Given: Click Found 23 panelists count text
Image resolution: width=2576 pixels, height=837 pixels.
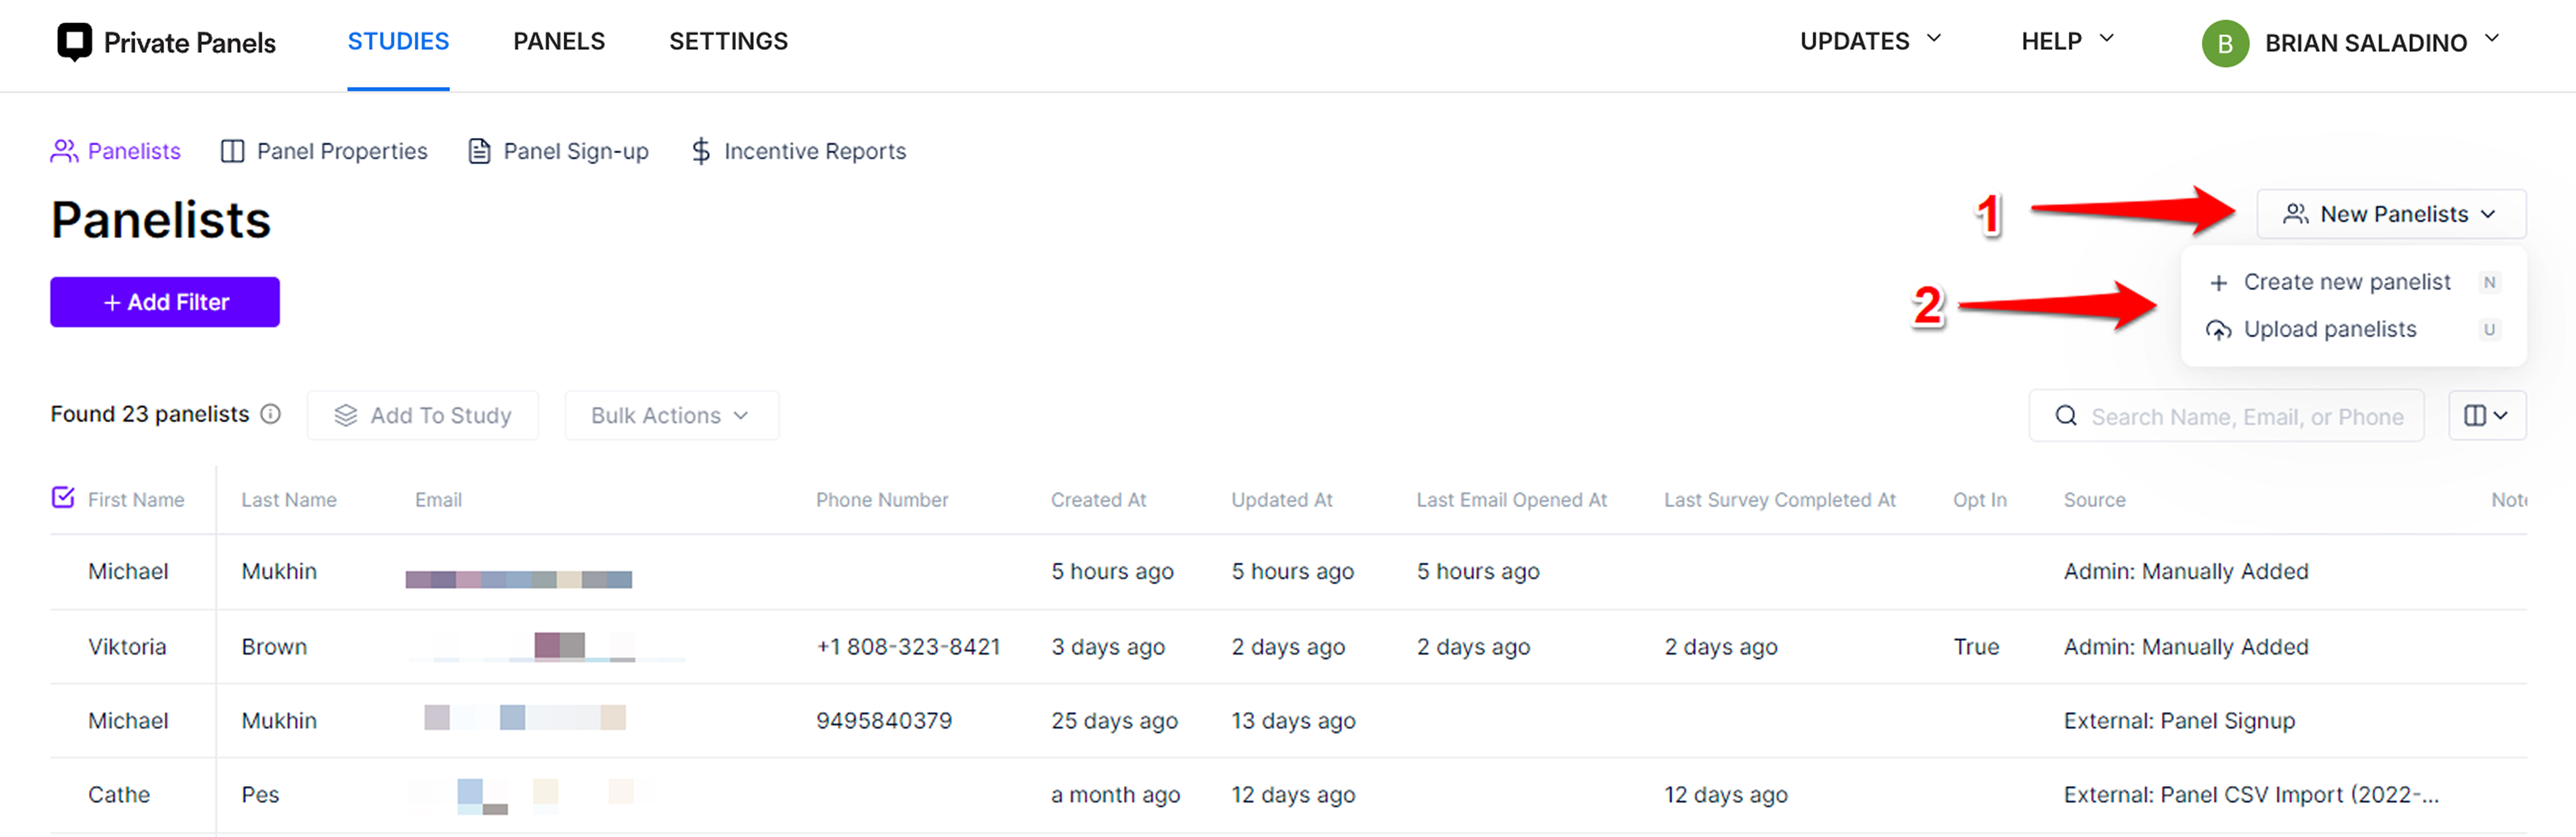Looking at the screenshot, I should (x=150, y=414).
